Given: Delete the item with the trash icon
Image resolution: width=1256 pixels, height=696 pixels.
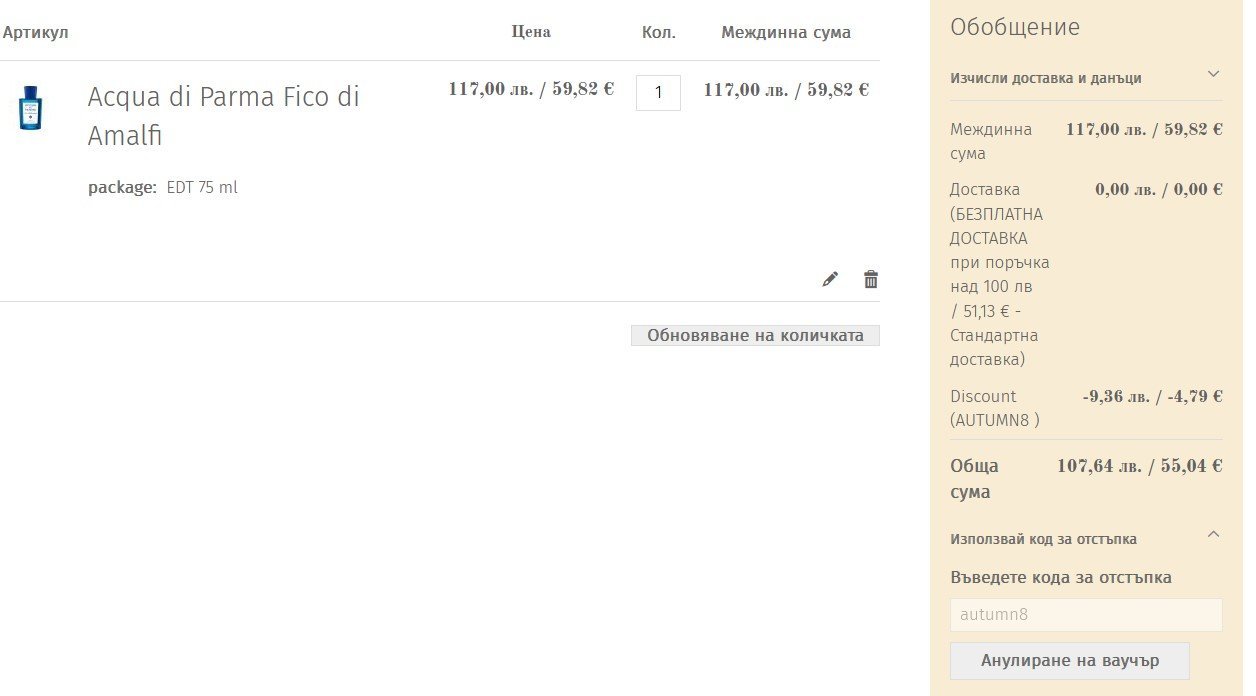Looking at the screenshot, I should click(x=871, y=279).
